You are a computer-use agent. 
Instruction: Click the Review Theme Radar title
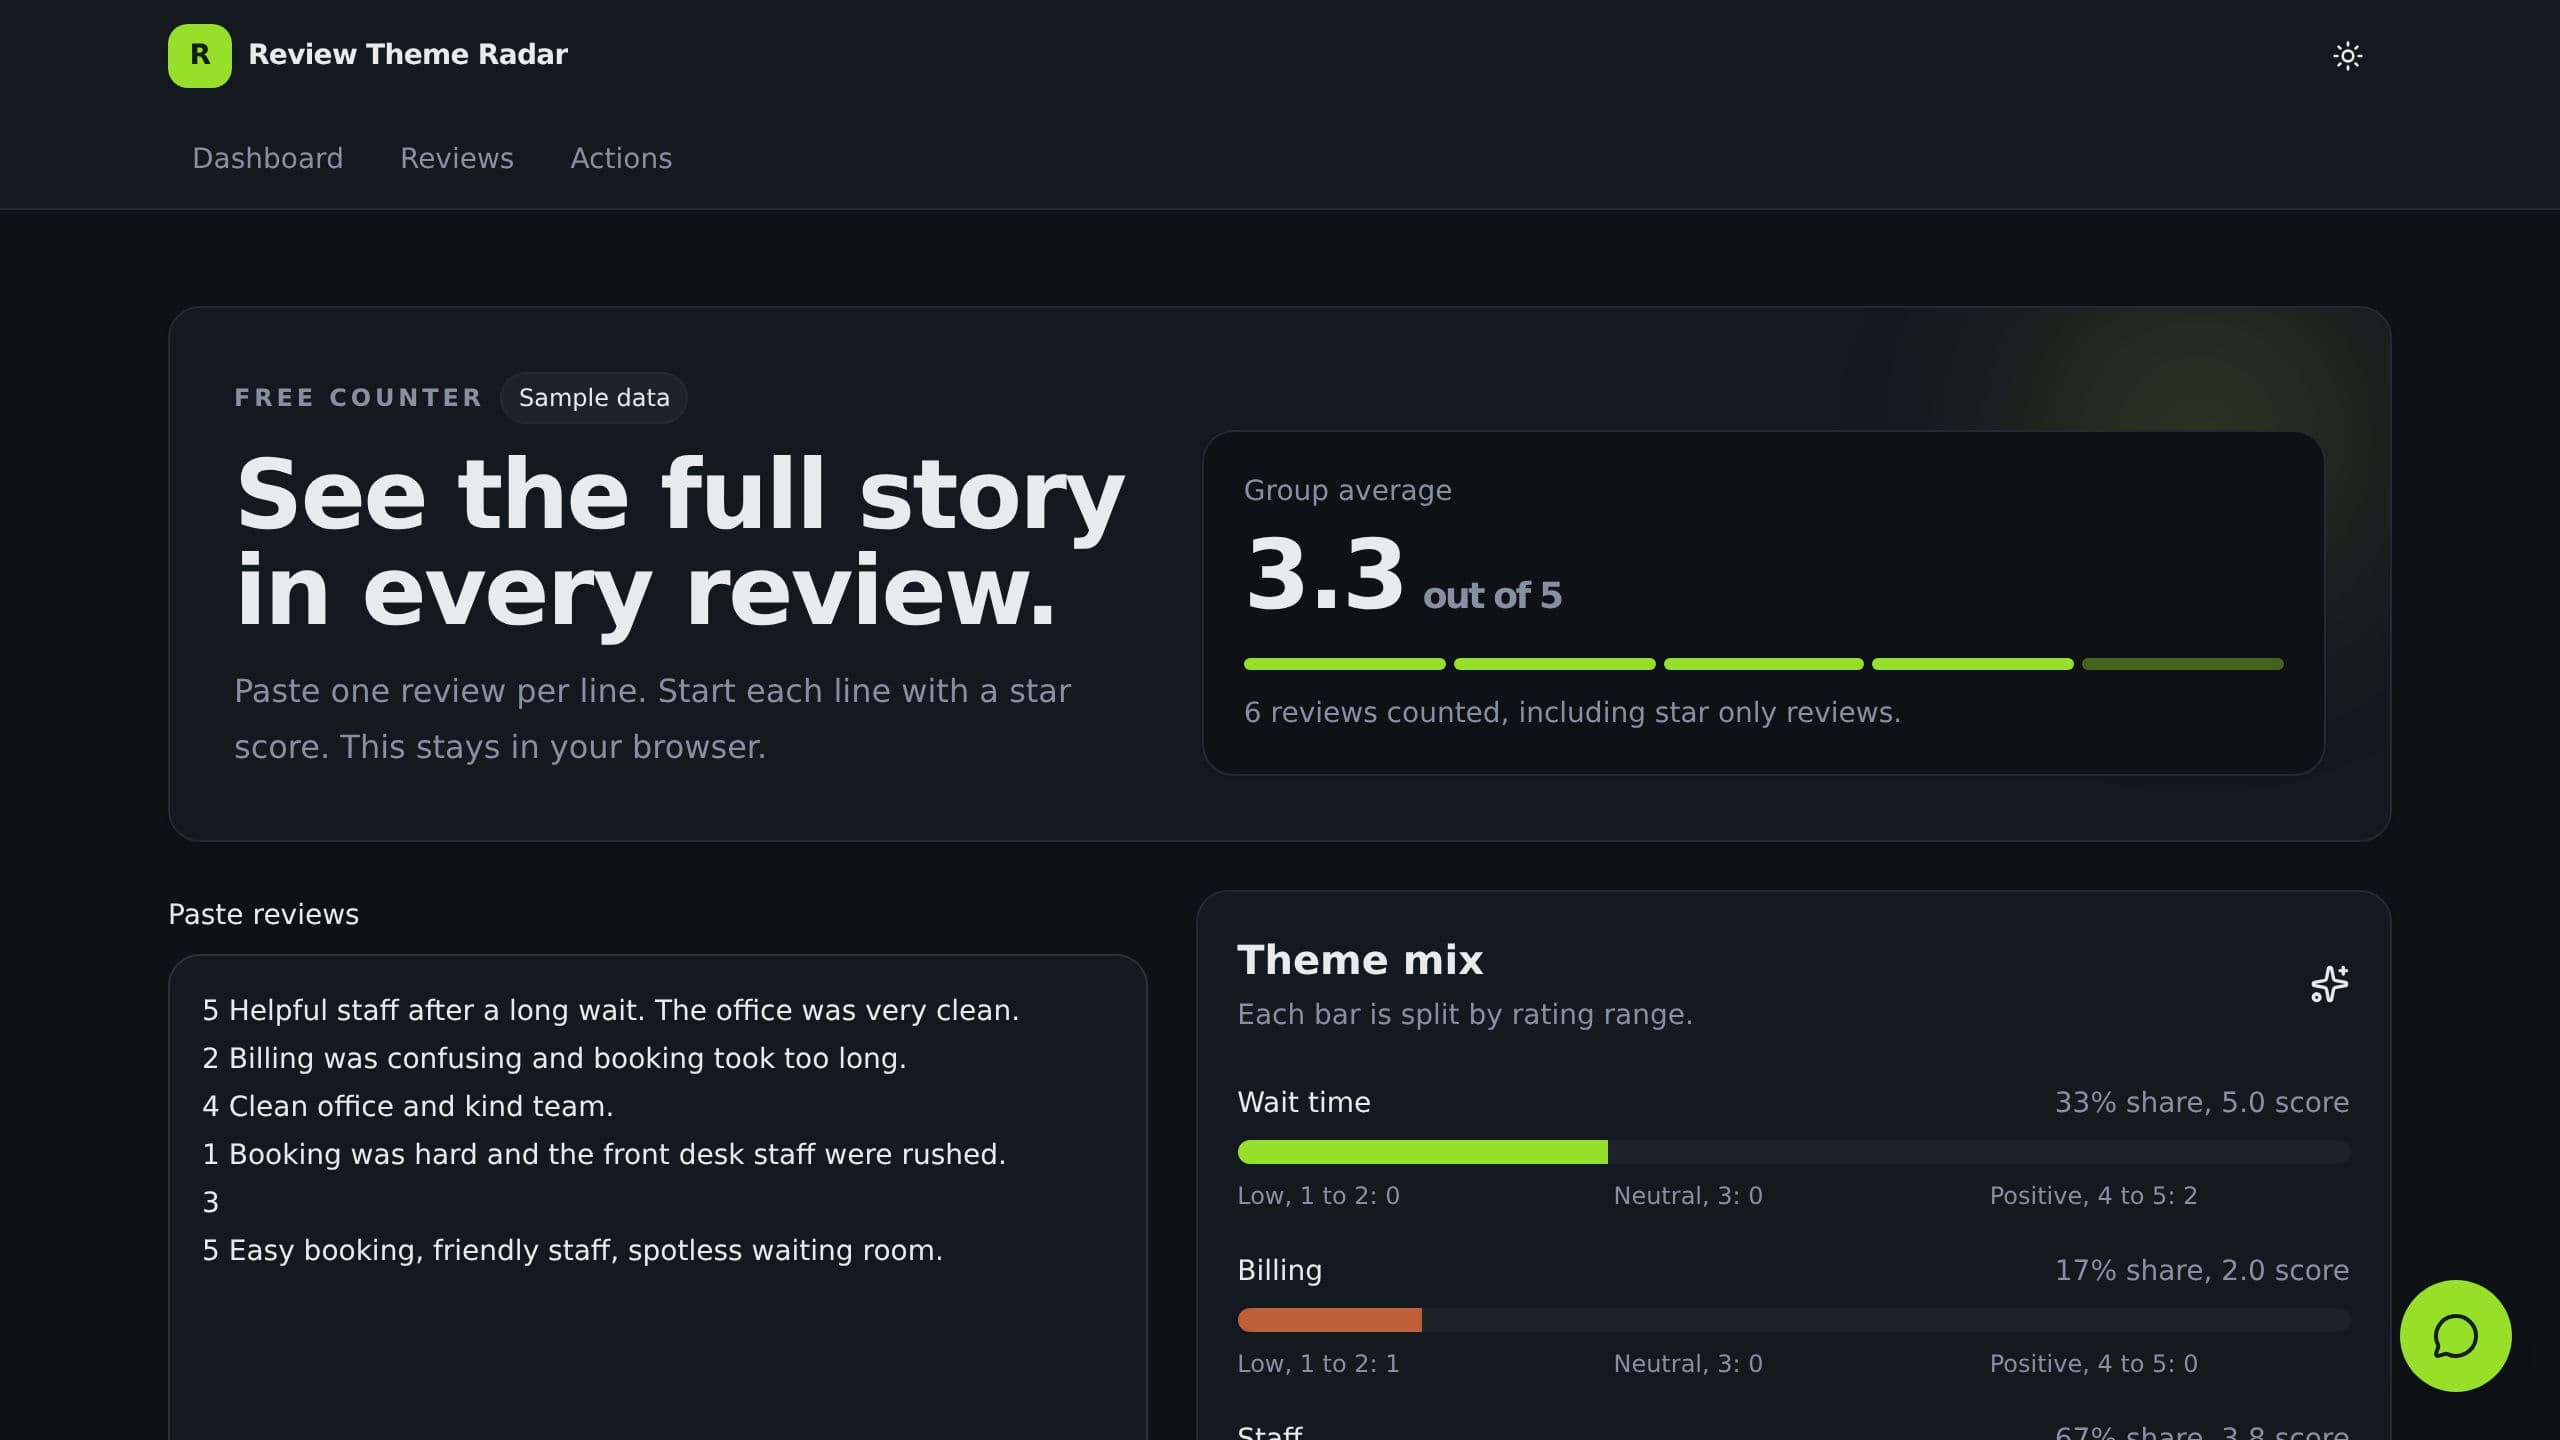[x=408, y=54]
